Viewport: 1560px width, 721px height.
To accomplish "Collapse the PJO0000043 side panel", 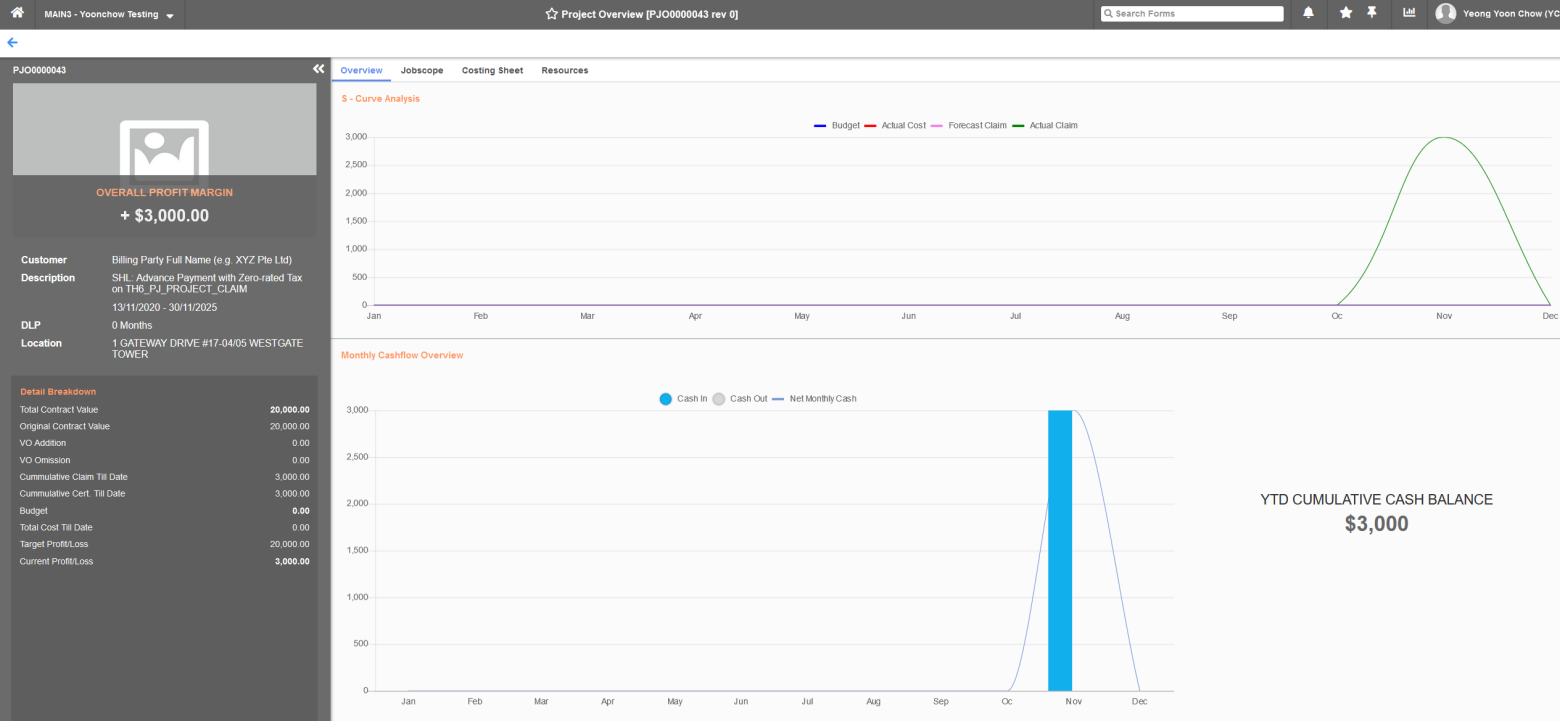I will tap(318, 69).
